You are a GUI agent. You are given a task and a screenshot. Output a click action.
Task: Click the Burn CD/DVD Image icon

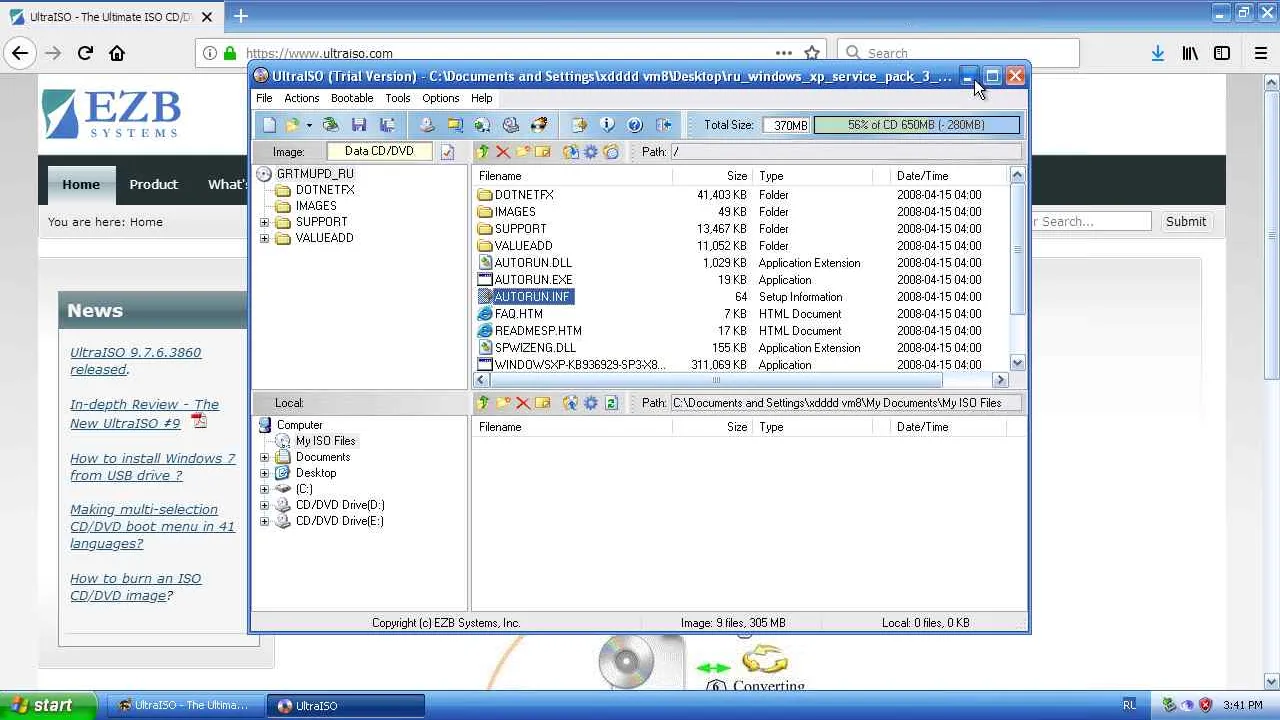[x=539, y=125]
